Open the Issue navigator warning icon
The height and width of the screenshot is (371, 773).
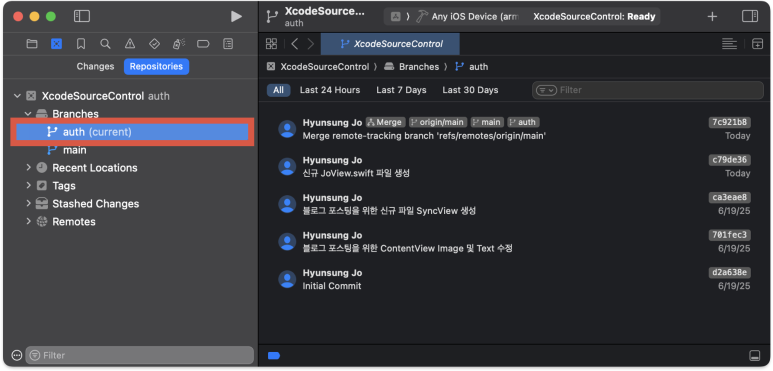(130, 44)
